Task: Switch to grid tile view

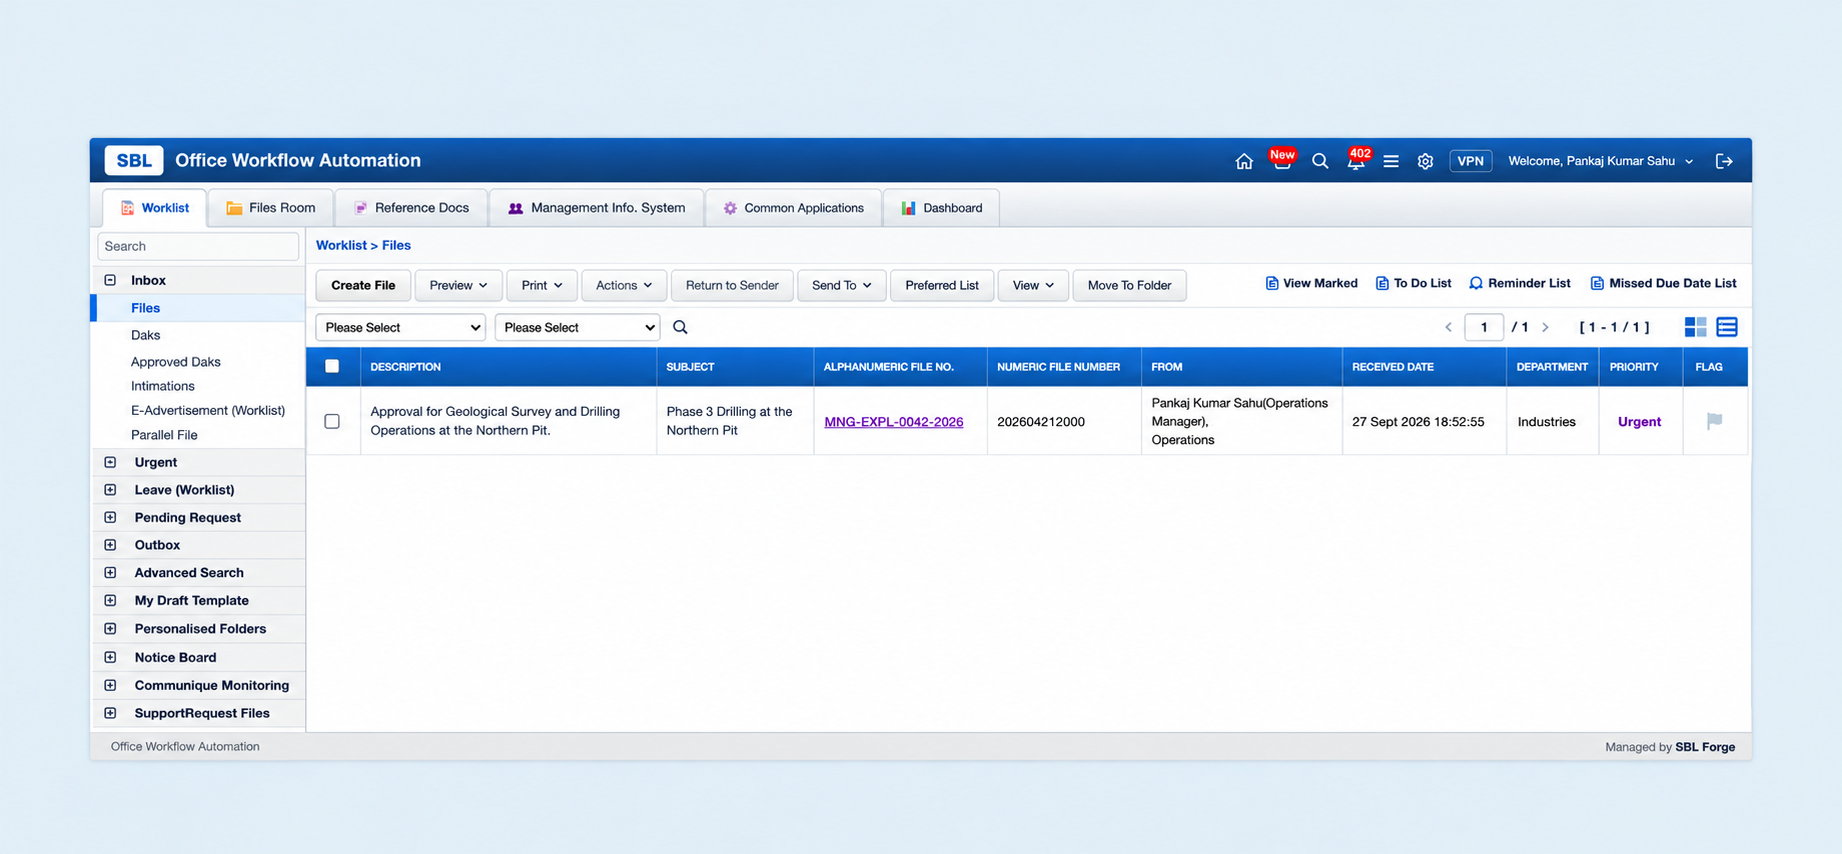Action: point(1695,327)
